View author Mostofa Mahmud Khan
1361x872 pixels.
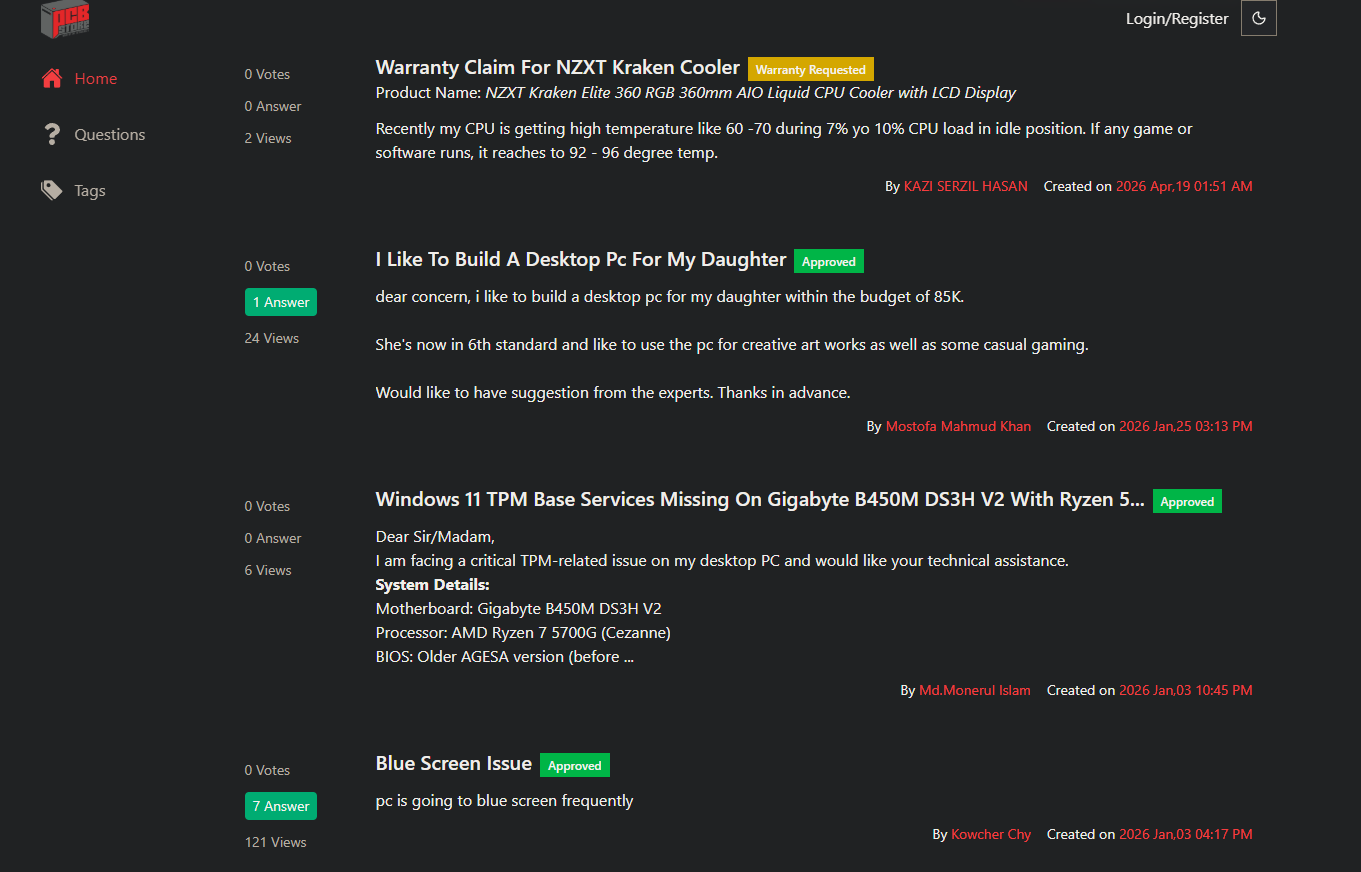(958, 426)
